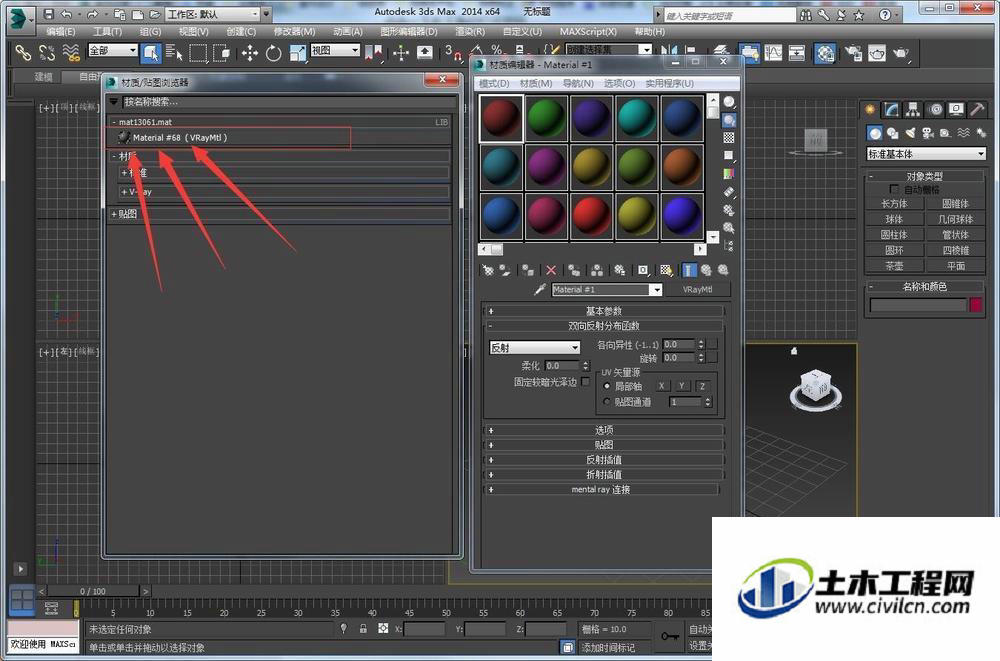Click the Select and Link chain icon

[24, 53]
